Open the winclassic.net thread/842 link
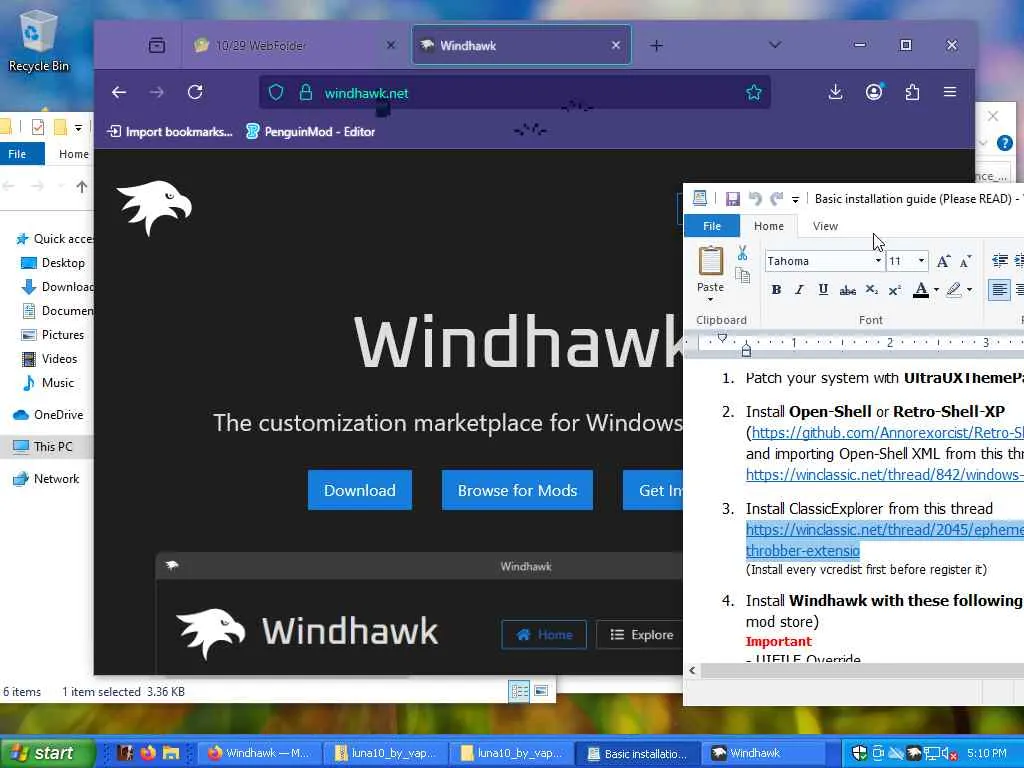1024x768 pixels. click(884, 475)
